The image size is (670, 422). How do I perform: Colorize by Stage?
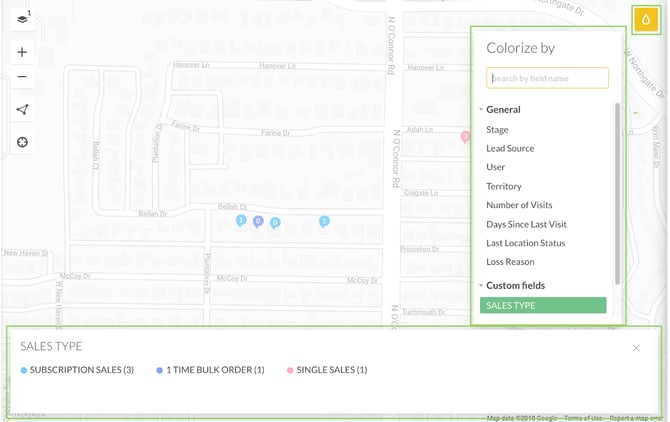497,129
